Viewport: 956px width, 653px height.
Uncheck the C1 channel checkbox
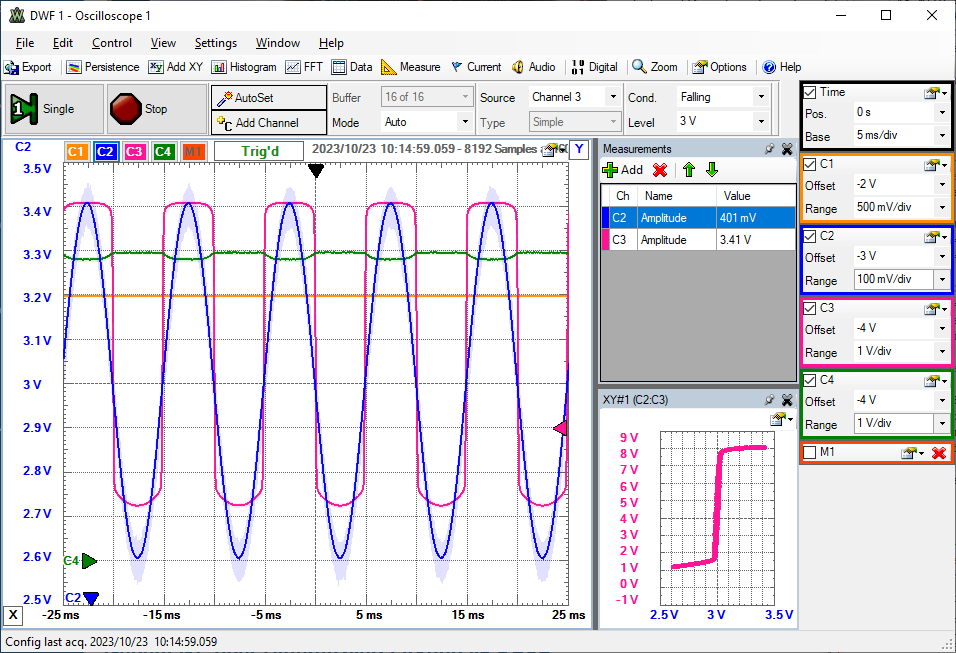(810, 164)
